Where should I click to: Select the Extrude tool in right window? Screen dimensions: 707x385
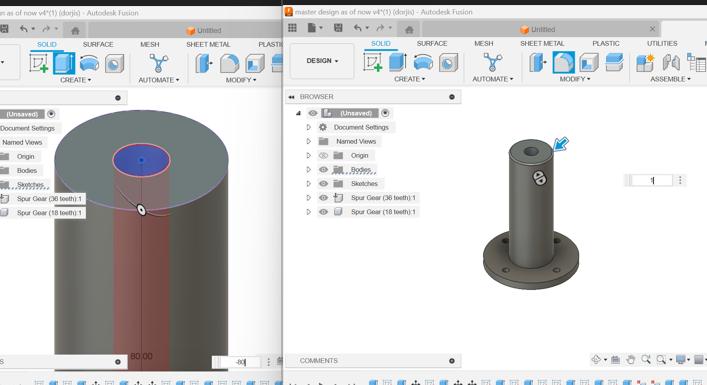pos(397,62)
